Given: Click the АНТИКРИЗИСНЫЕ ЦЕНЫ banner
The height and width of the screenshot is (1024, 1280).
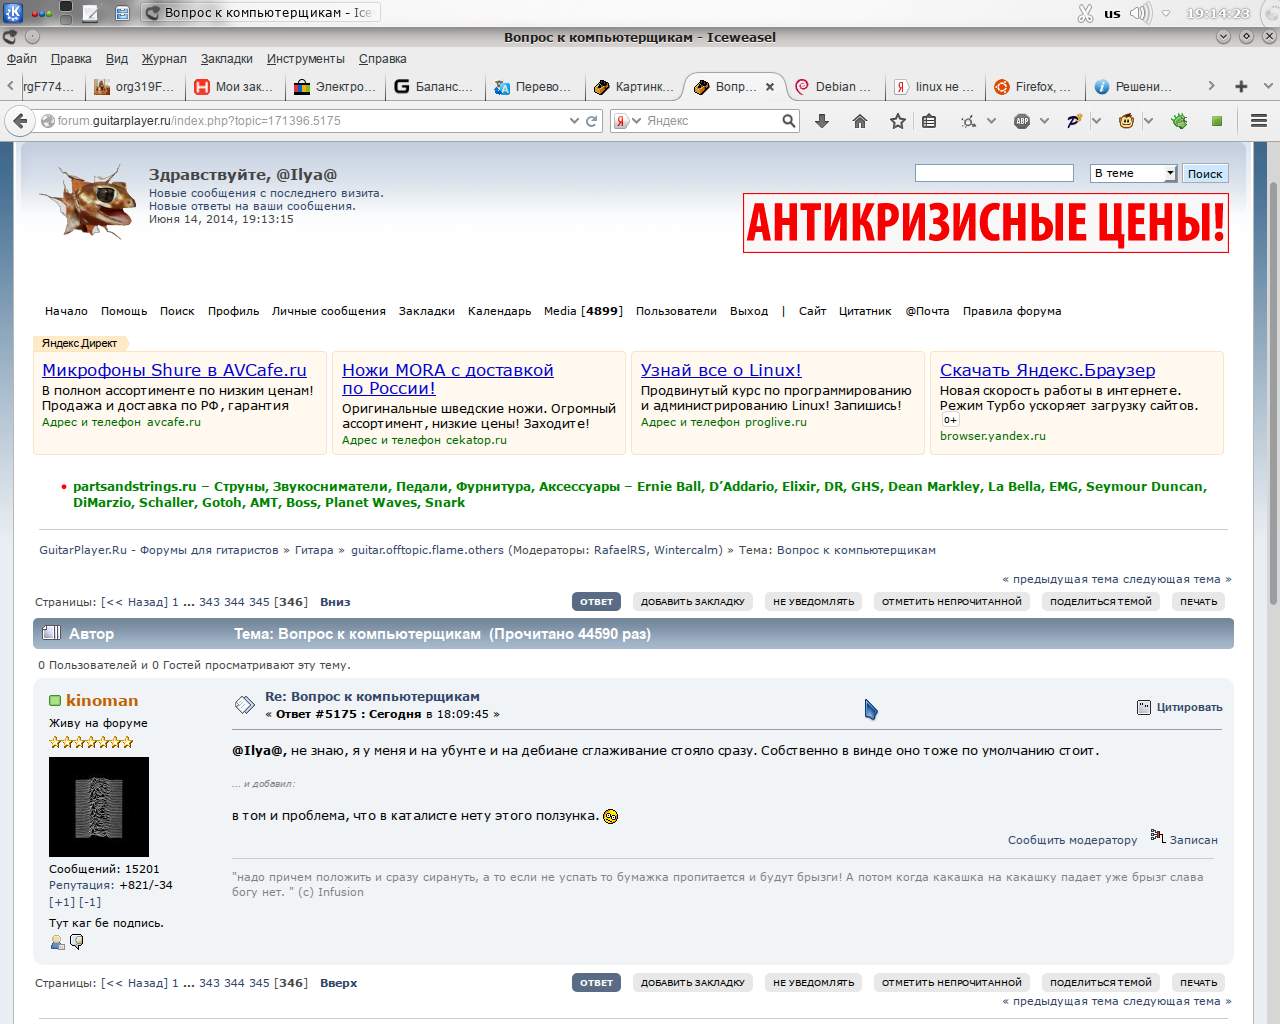Looking at the screenshot, I should [986, 223].
